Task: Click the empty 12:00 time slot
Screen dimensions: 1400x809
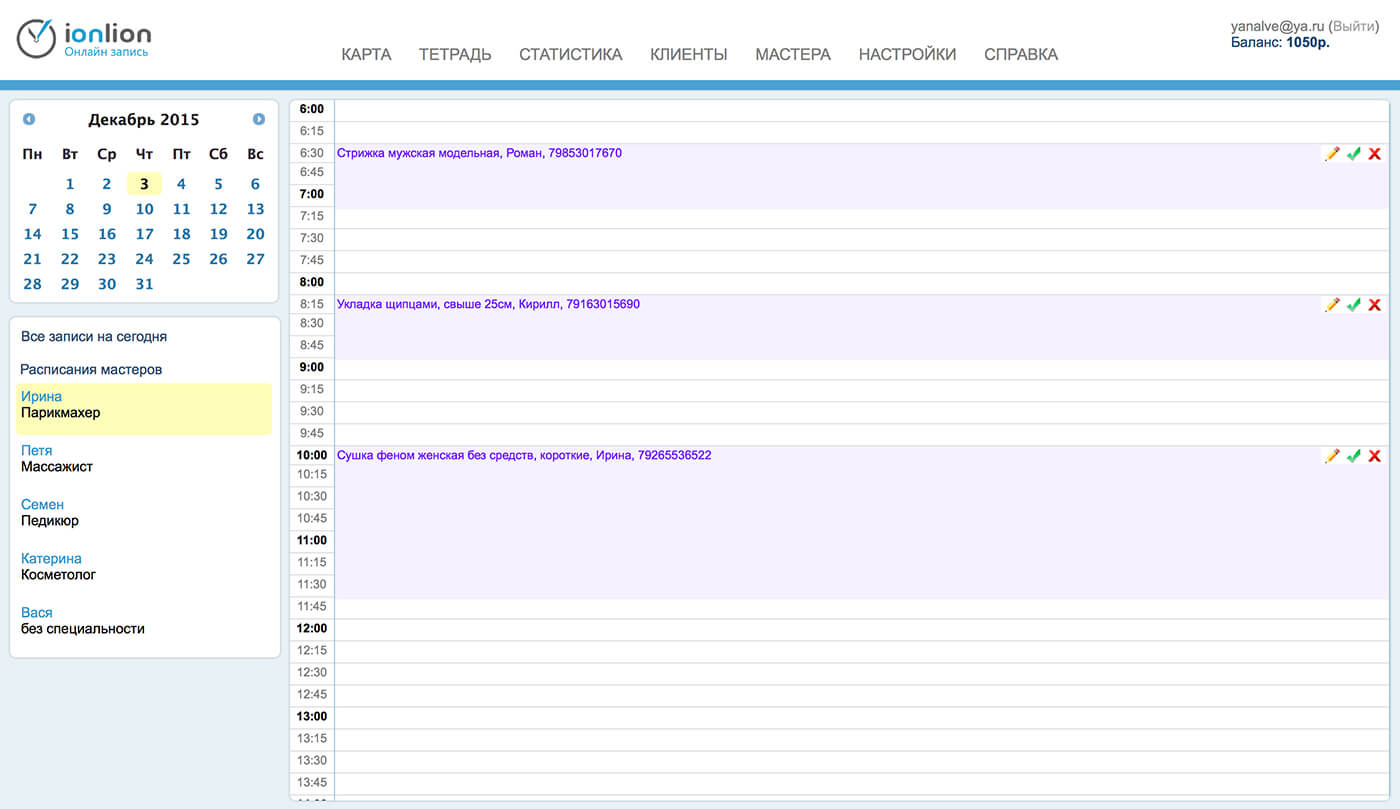Action: coord(860,629)
